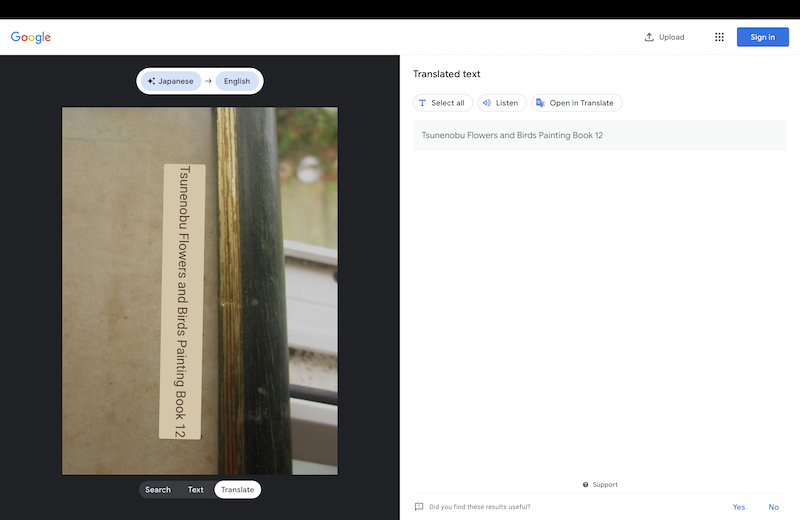Switch to the Text mode tab
This screenshot has height=520, width=800.
pos(196,489)
